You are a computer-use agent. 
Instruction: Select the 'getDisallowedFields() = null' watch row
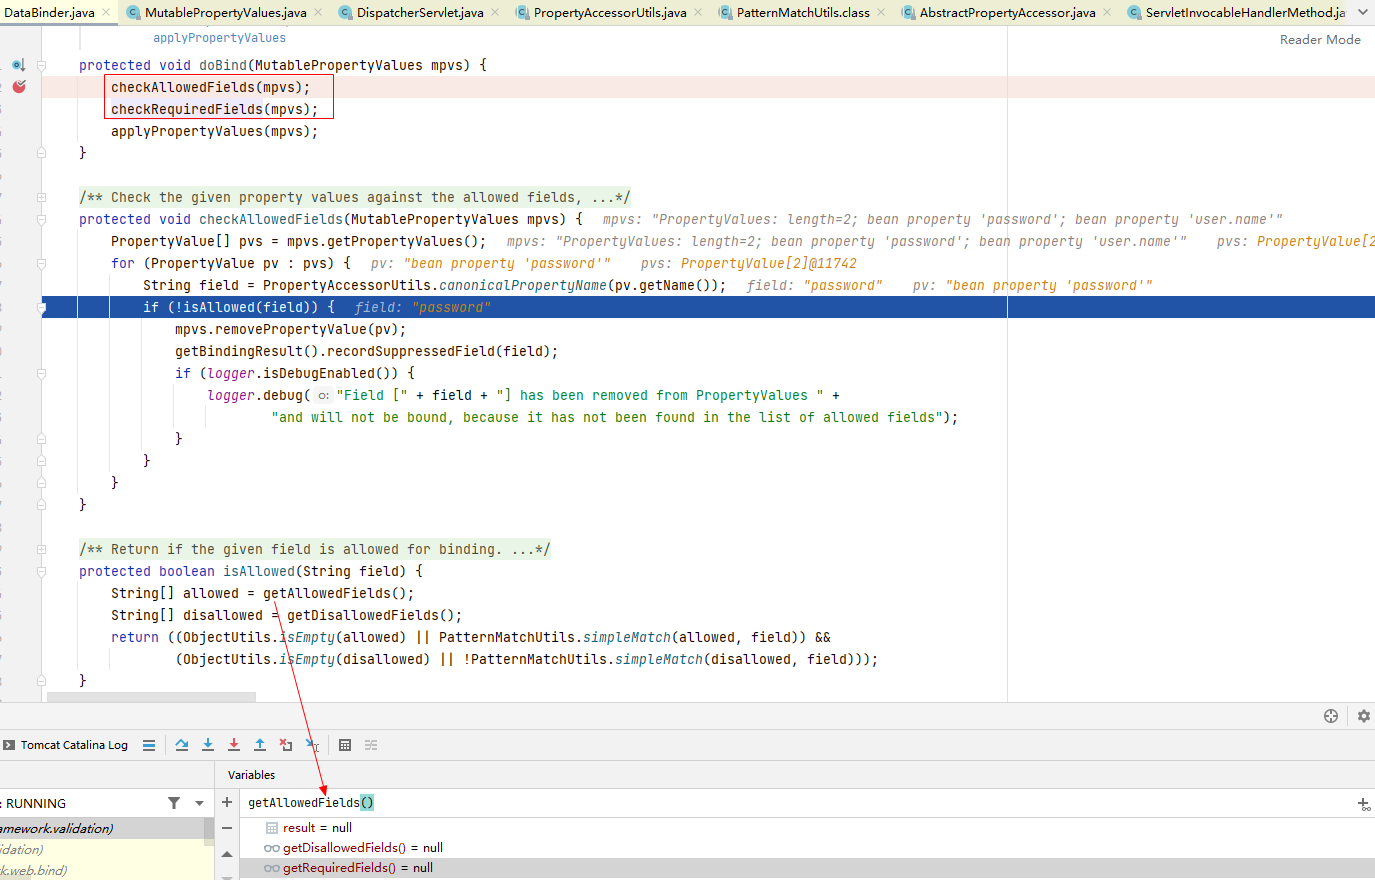click(x=807, y=848)
